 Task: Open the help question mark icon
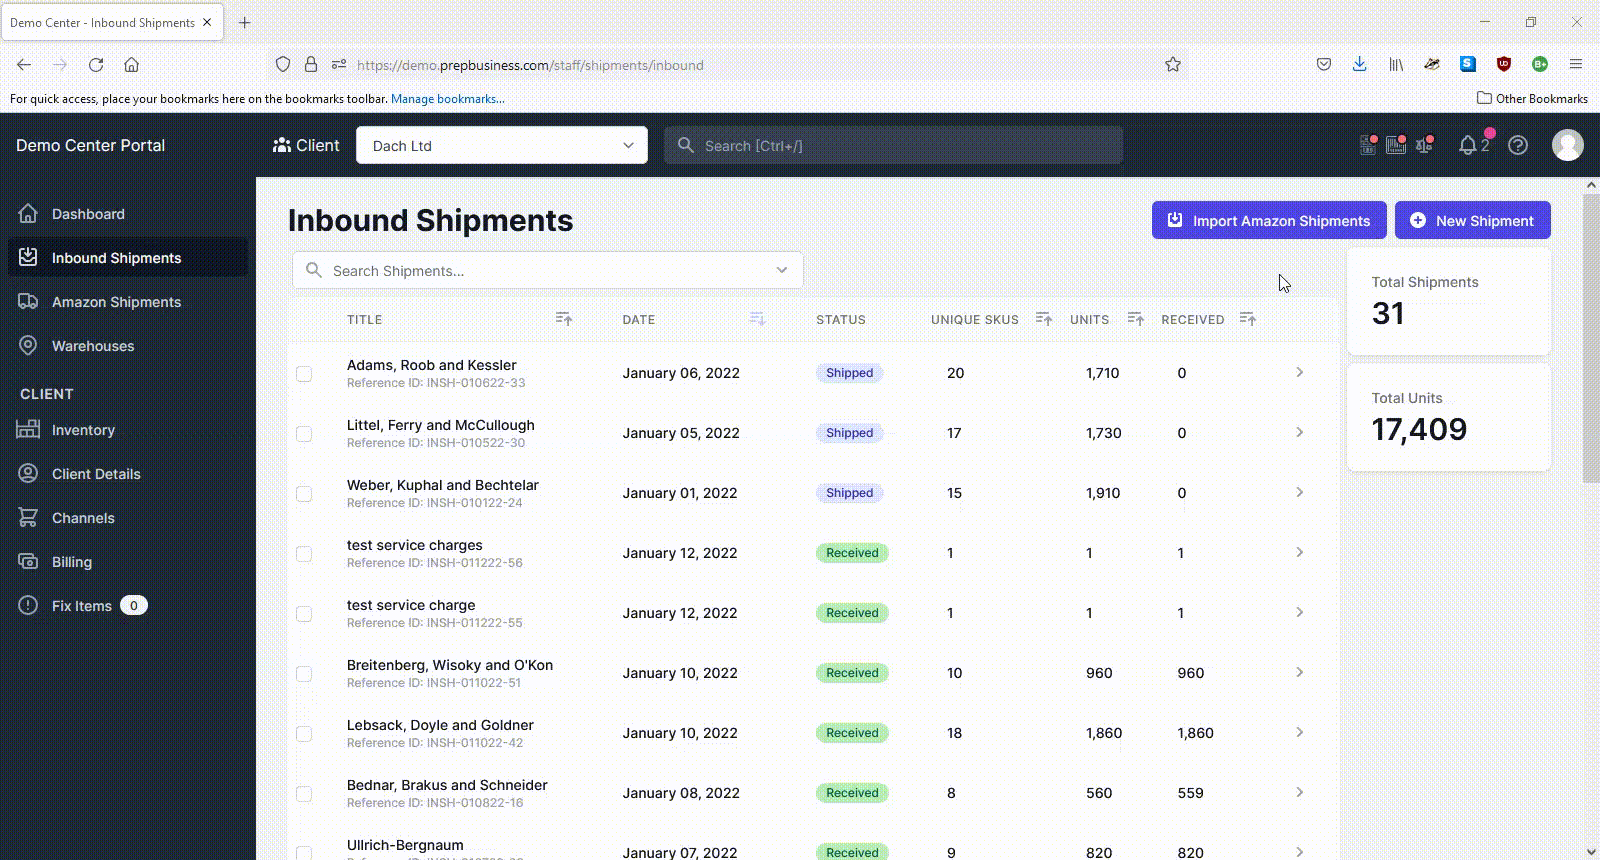(1518, 145)
